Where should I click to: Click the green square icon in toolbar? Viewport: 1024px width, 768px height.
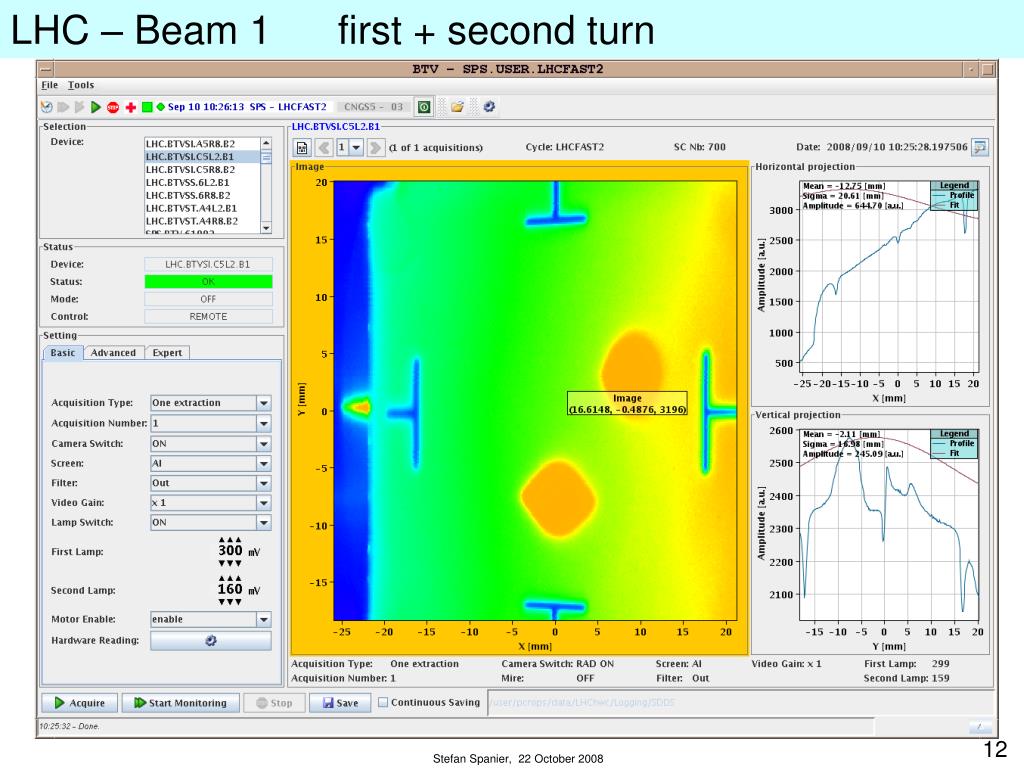click(x=147, y=106)
